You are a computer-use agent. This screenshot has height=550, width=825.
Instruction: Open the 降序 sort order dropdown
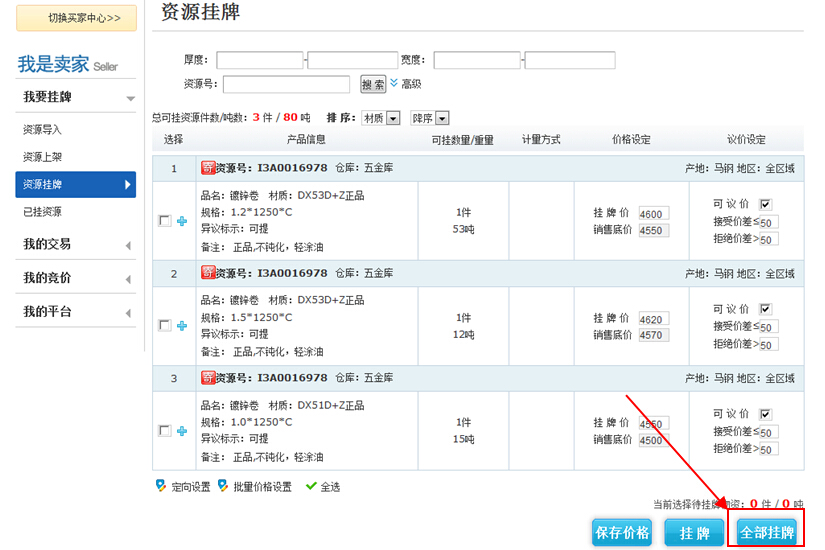tap(430, 118)
